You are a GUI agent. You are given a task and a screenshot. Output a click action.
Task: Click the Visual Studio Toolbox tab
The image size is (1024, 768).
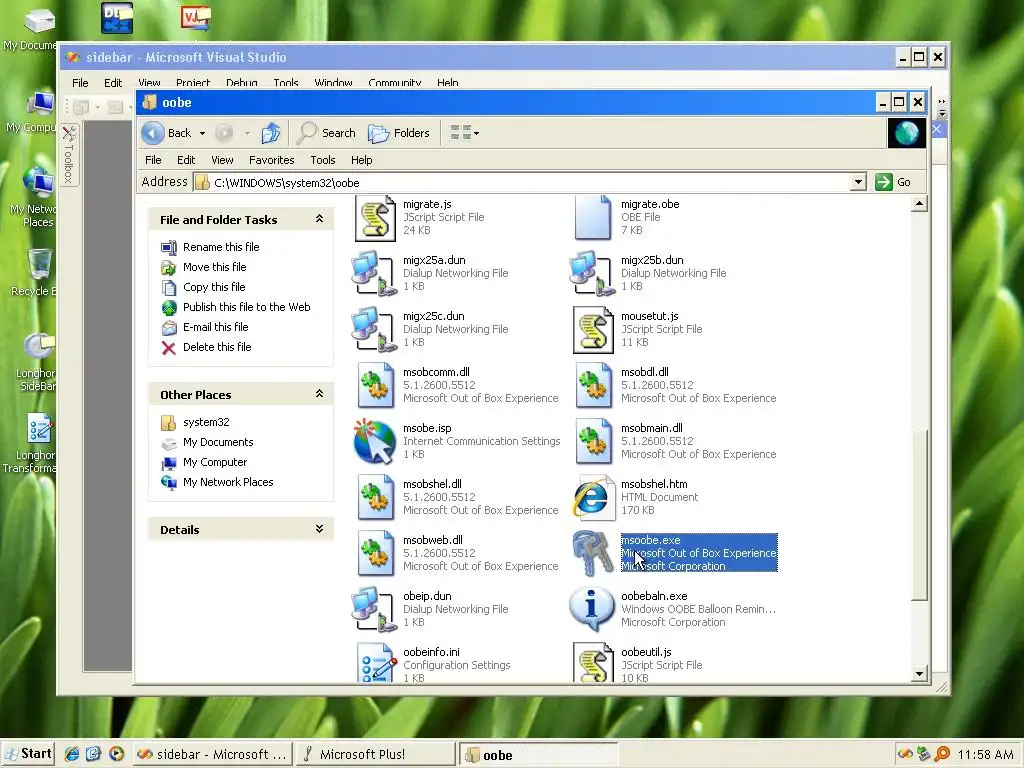(69, 155)
